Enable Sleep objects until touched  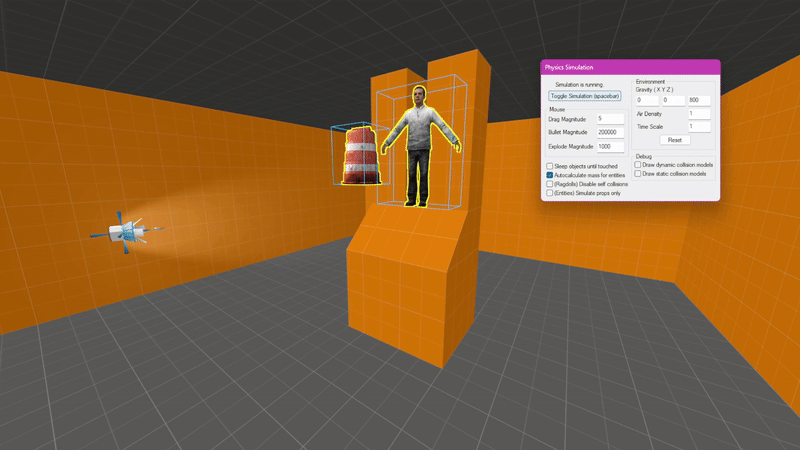tap(550, 166)
